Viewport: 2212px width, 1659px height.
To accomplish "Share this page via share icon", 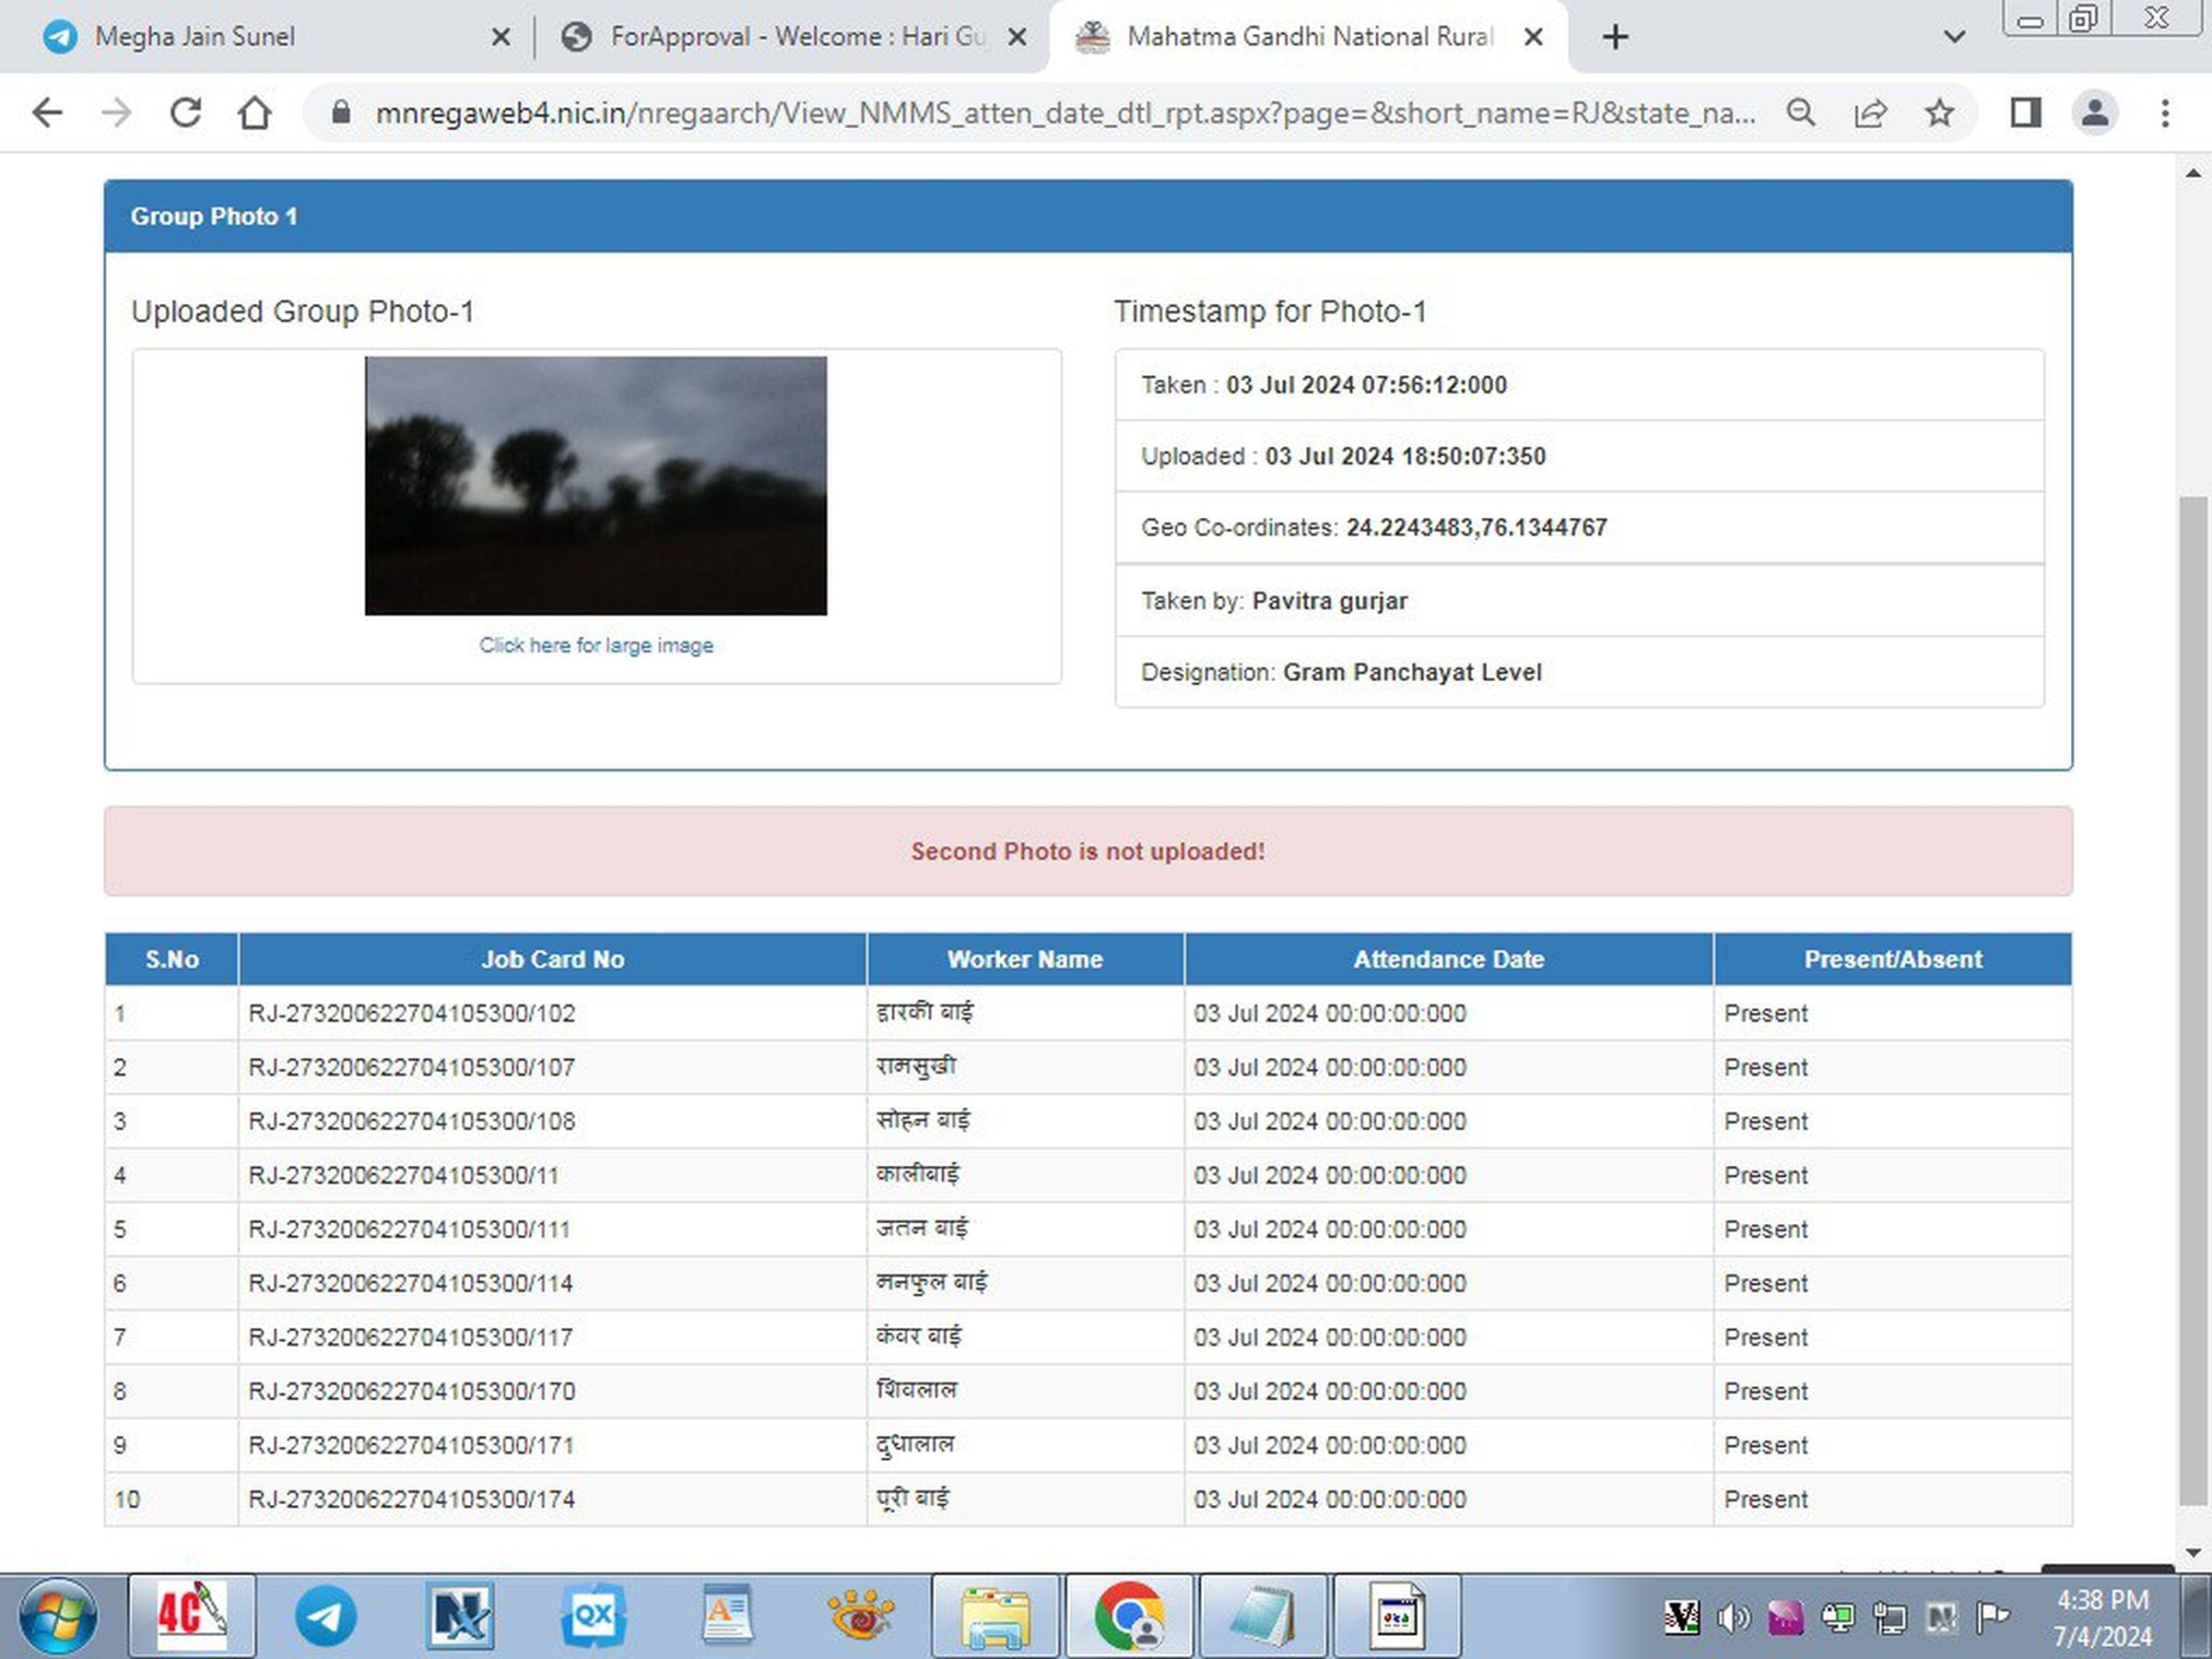I will click(x=1870, y=113).
